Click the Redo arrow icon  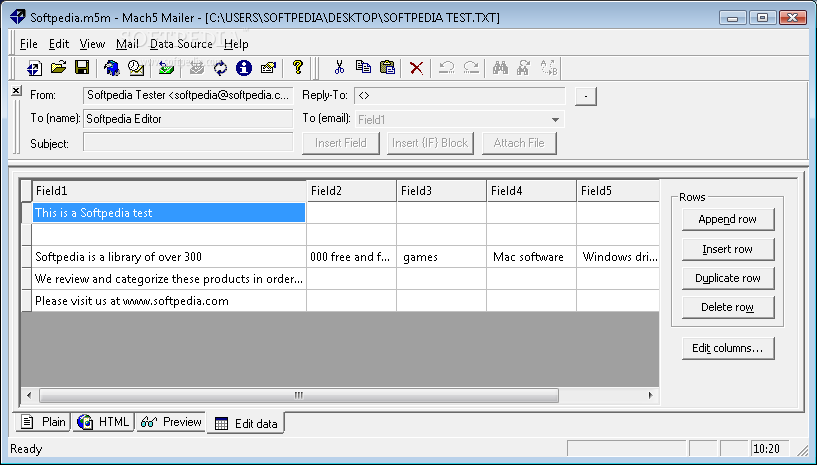point(471,68)
